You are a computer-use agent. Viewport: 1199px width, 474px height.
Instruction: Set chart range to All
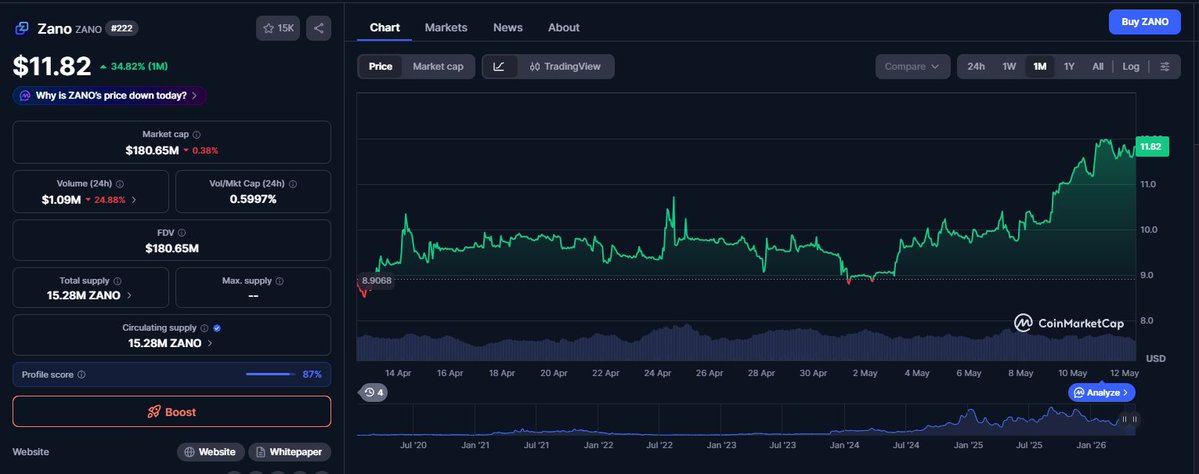(1097, 67)
